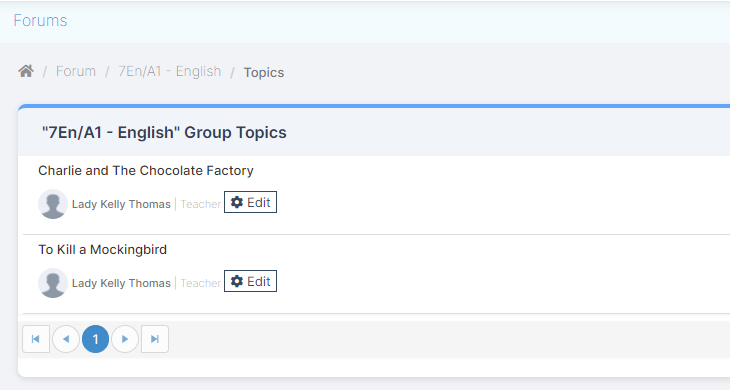Click Lady Kelly Thomas name under Charlie topic
This screenshot has width=730, height=390.
(x=121, y=204)
